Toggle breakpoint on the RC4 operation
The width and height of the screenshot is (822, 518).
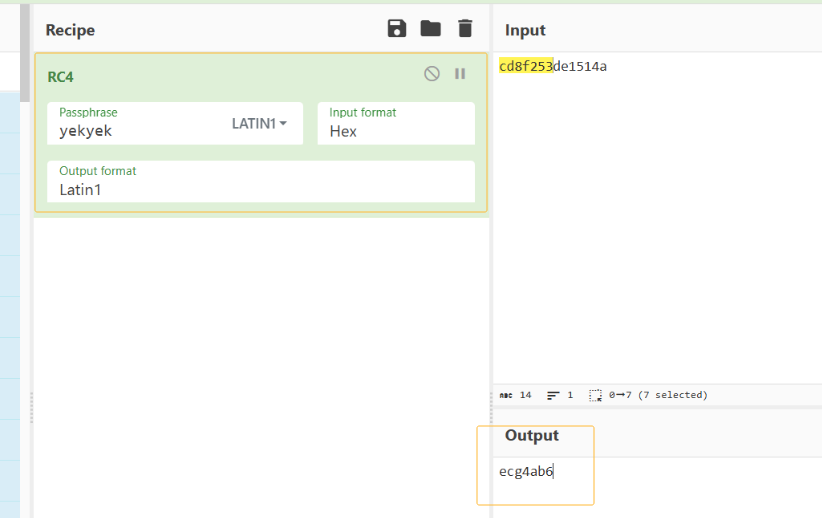(460, 74)
